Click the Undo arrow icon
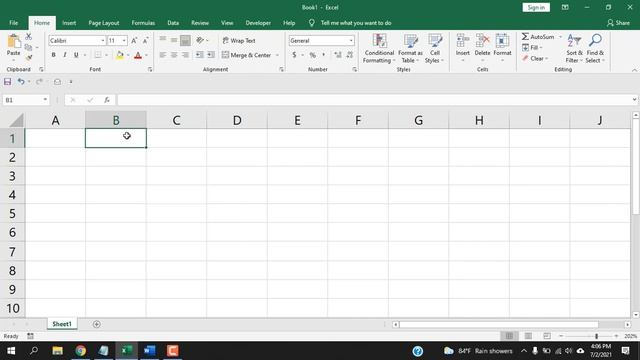The image size is (640, 360). 20,82
